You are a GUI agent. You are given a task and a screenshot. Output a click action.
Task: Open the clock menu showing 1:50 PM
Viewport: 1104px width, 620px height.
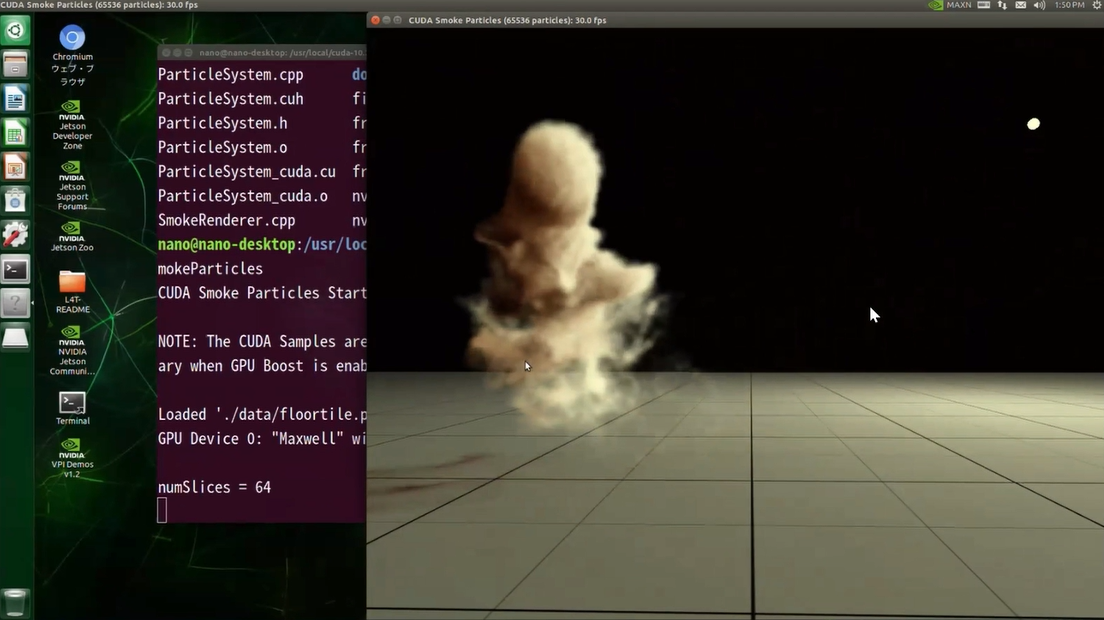click(x=1069, y=5)
